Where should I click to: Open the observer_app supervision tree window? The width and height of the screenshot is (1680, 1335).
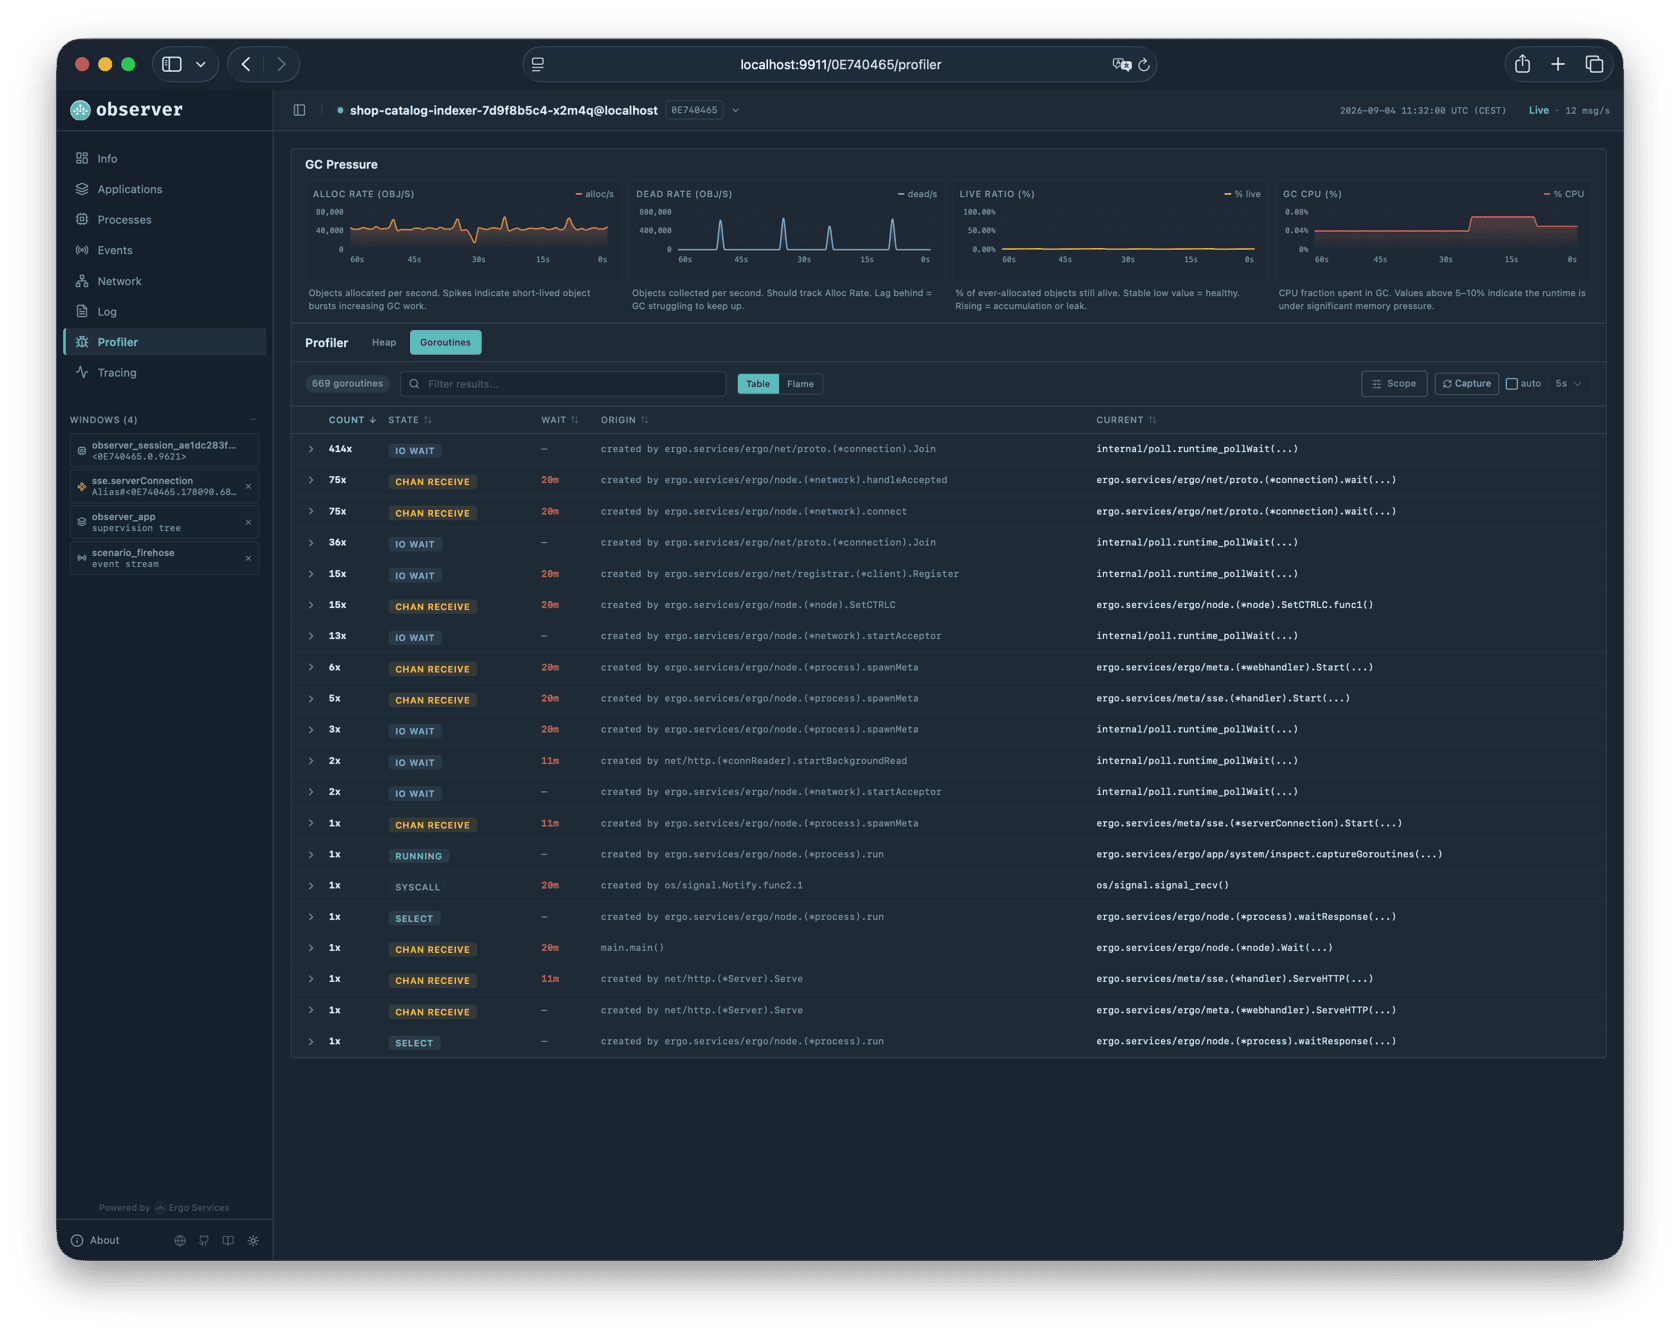(164, 522)
